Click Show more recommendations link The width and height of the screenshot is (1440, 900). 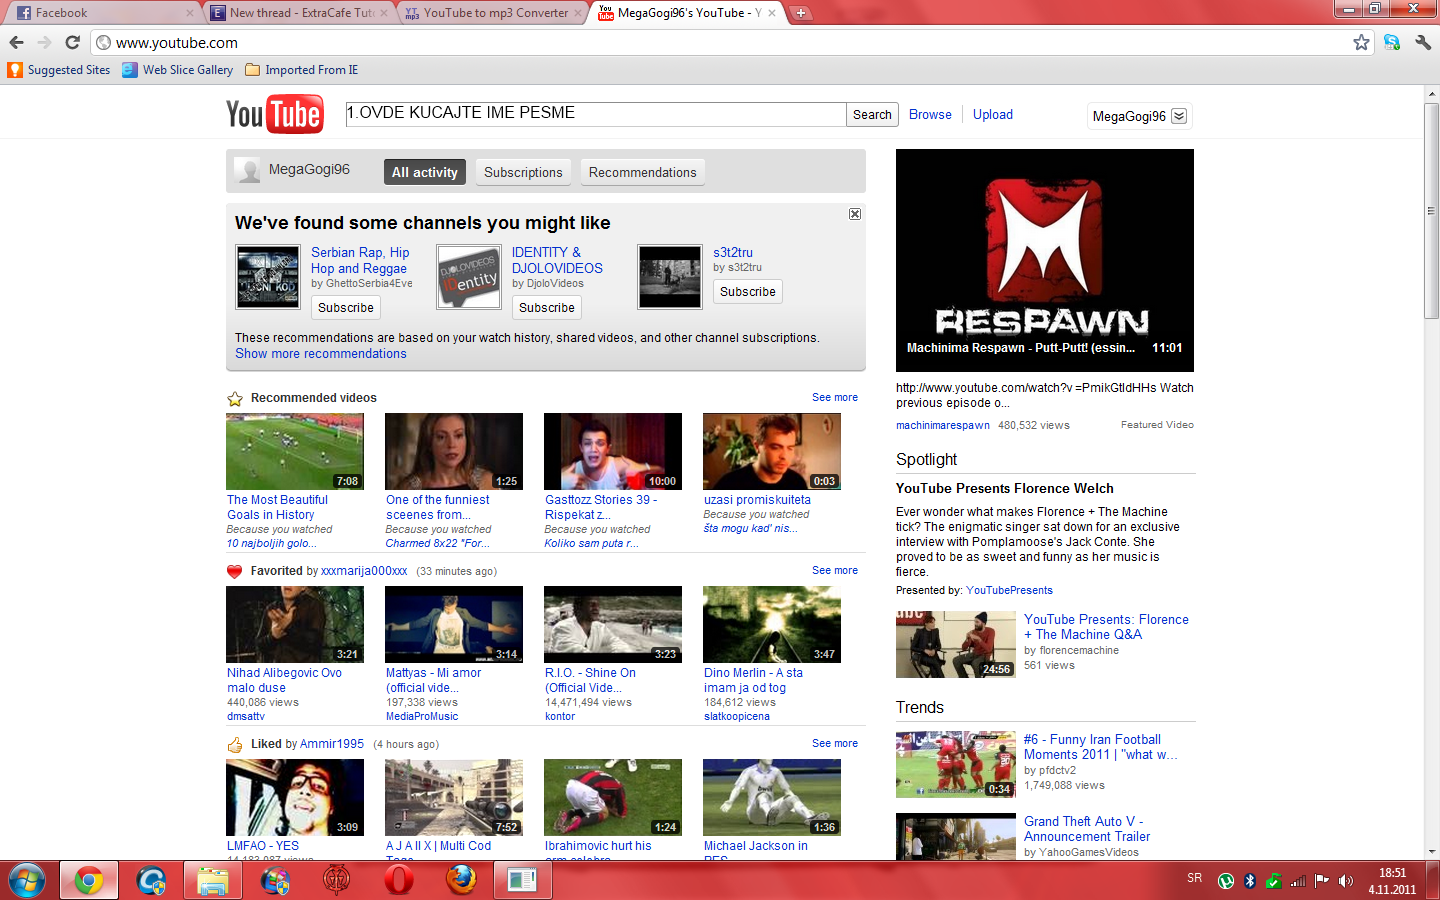click(x=321, y=354)
